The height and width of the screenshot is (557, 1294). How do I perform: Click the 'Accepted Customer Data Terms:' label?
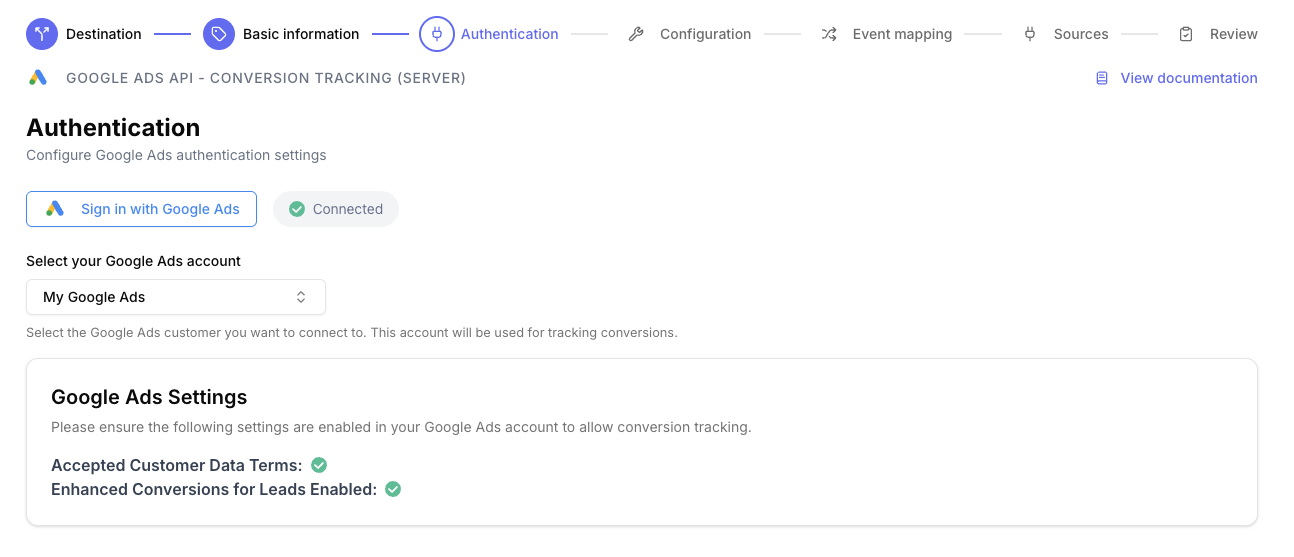pos(177,465)
